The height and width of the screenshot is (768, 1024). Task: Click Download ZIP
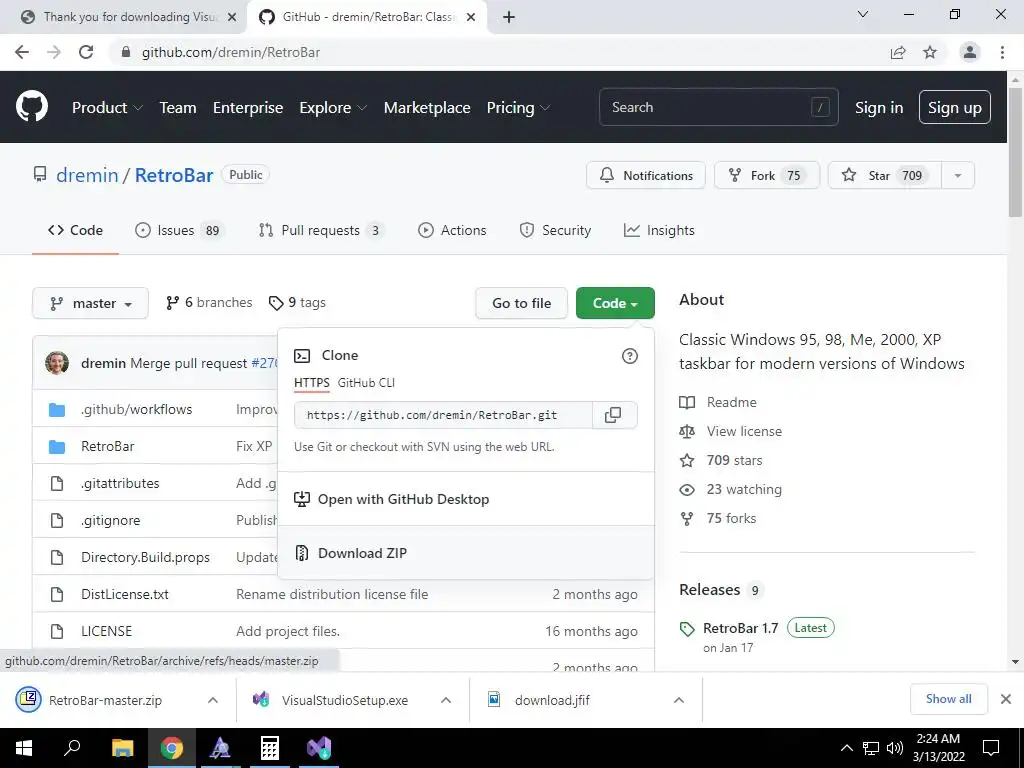466,553
